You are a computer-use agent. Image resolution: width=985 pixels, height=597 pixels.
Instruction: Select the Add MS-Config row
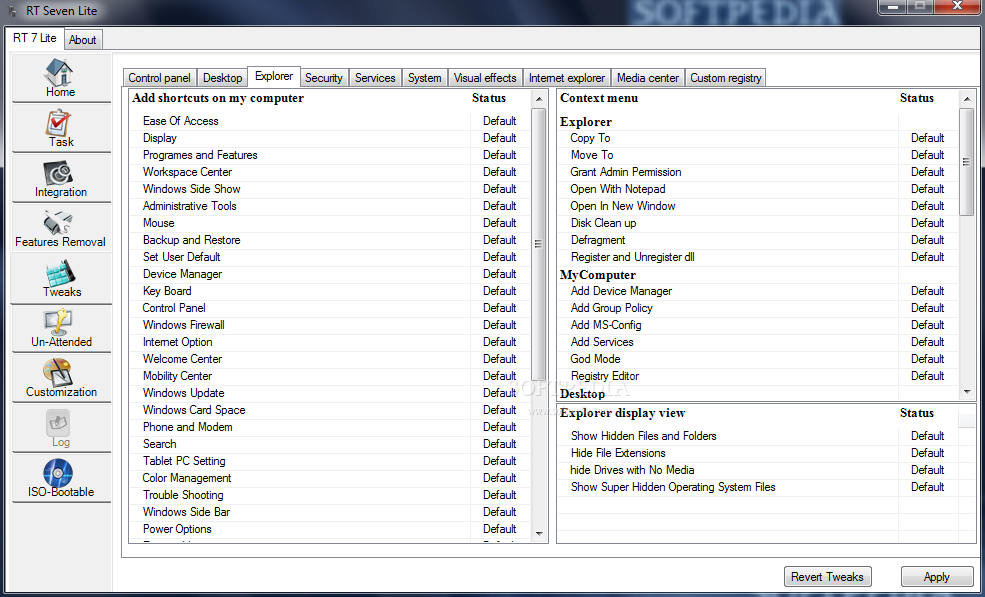(758, 324)
